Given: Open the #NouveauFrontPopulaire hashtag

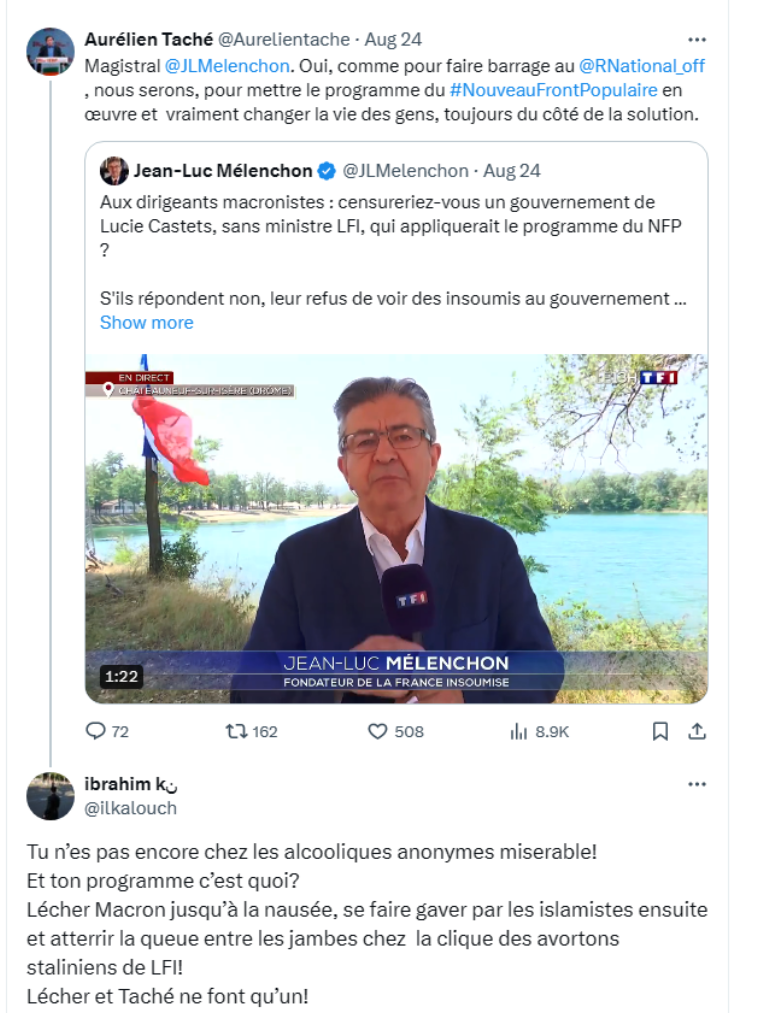Looking at the screenshot, I should 553,90.
